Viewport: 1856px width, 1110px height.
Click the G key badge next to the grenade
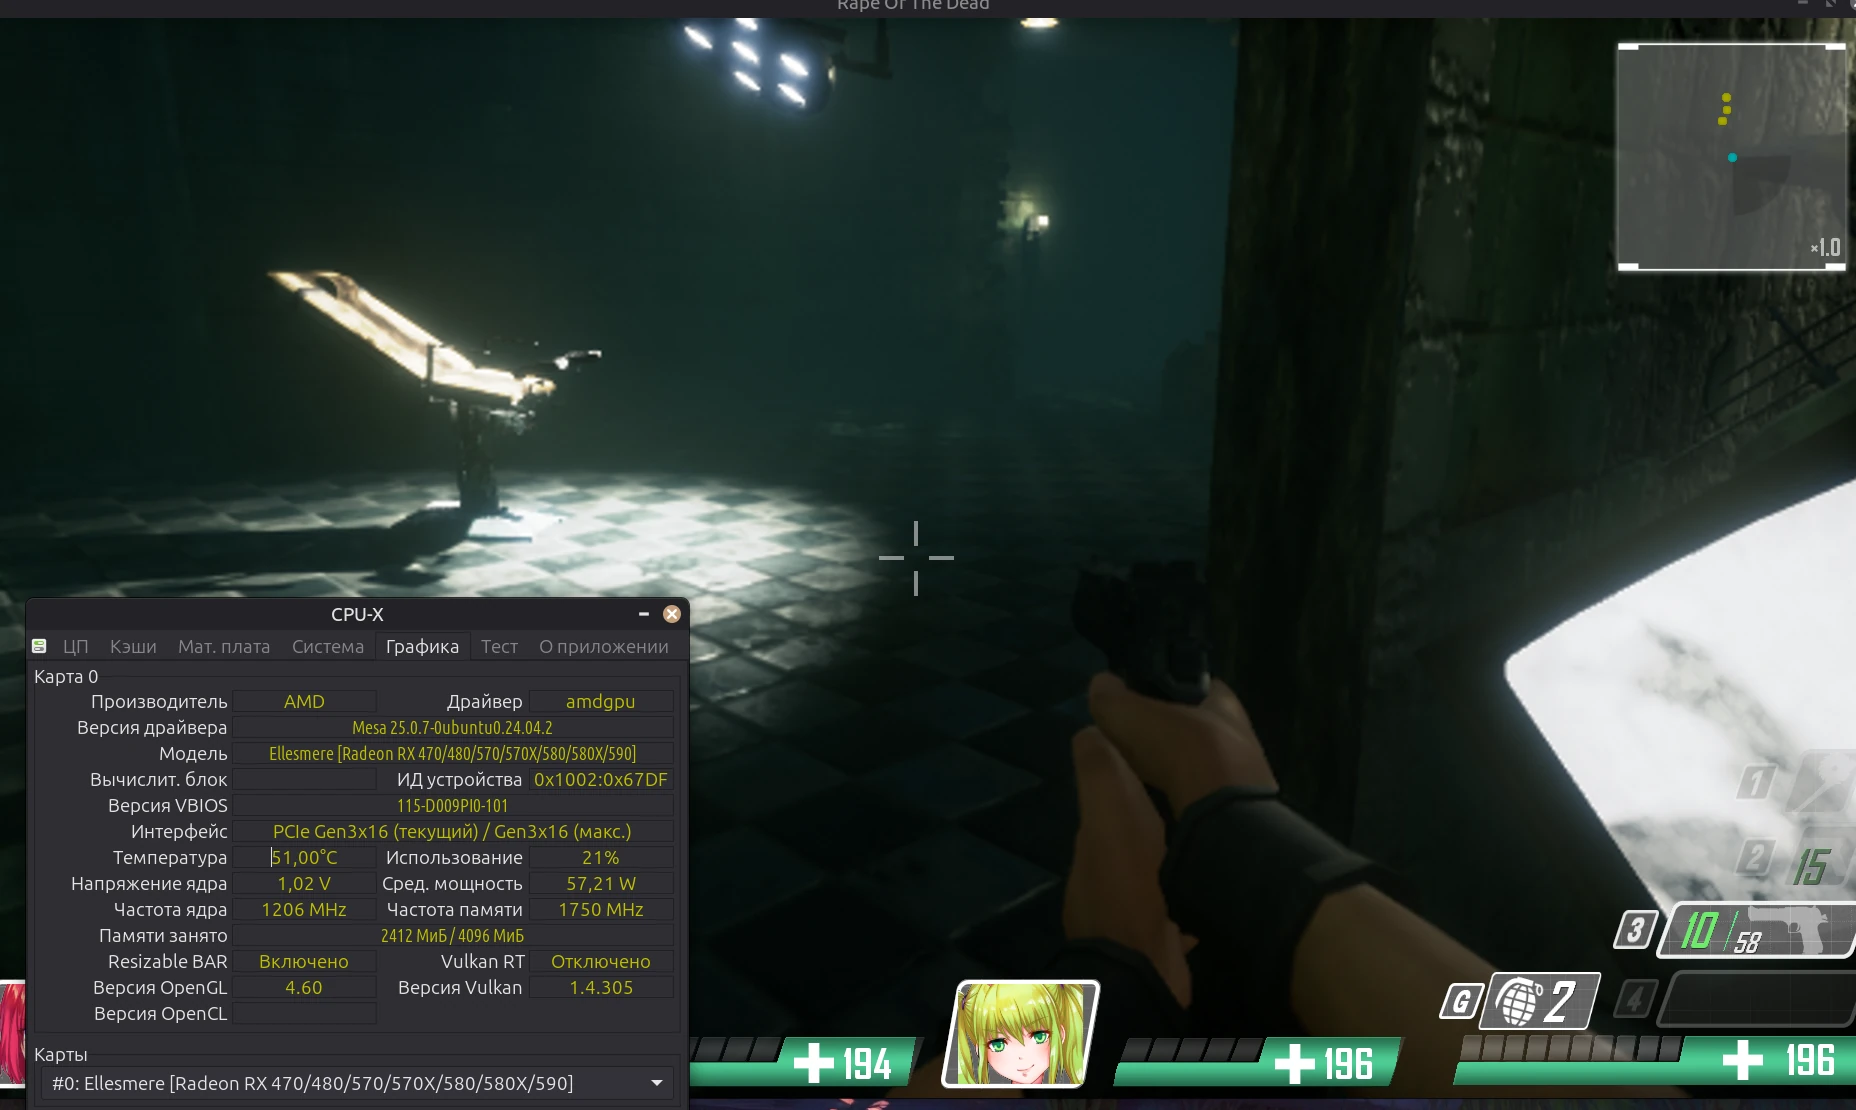pyautogui.click(x=1461, y=1001)
